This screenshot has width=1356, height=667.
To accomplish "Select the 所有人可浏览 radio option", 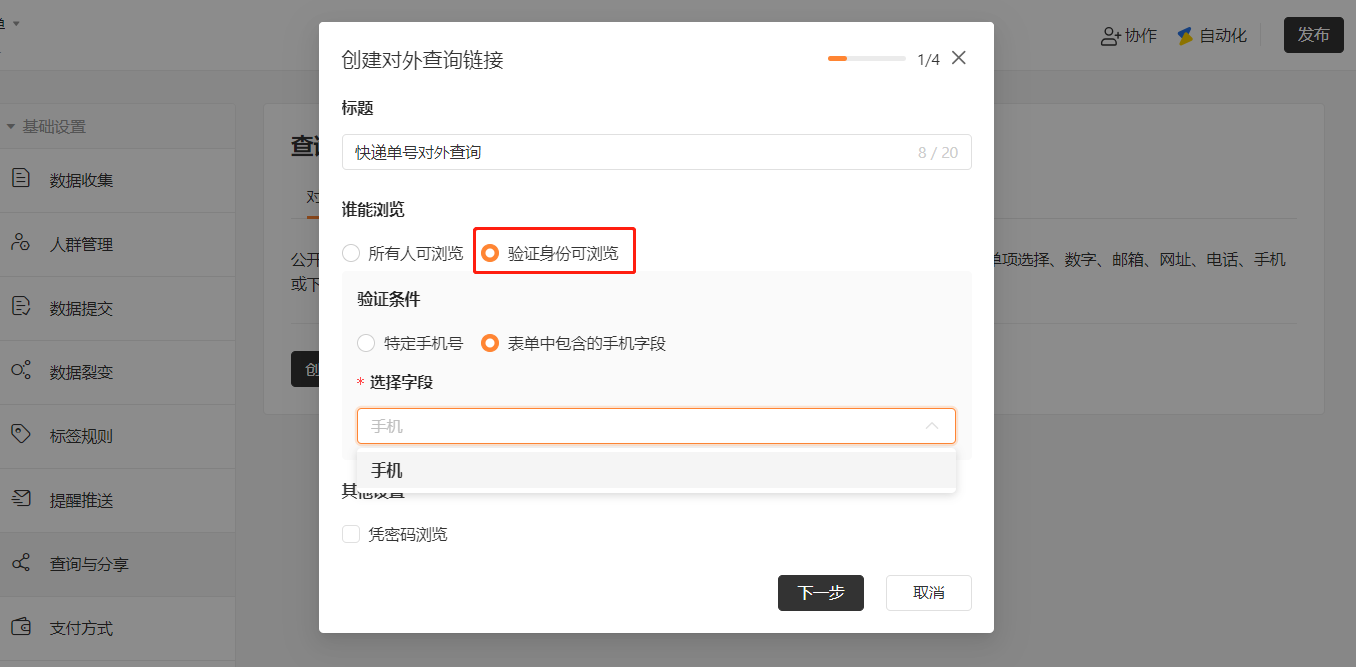I will [351, 253].
